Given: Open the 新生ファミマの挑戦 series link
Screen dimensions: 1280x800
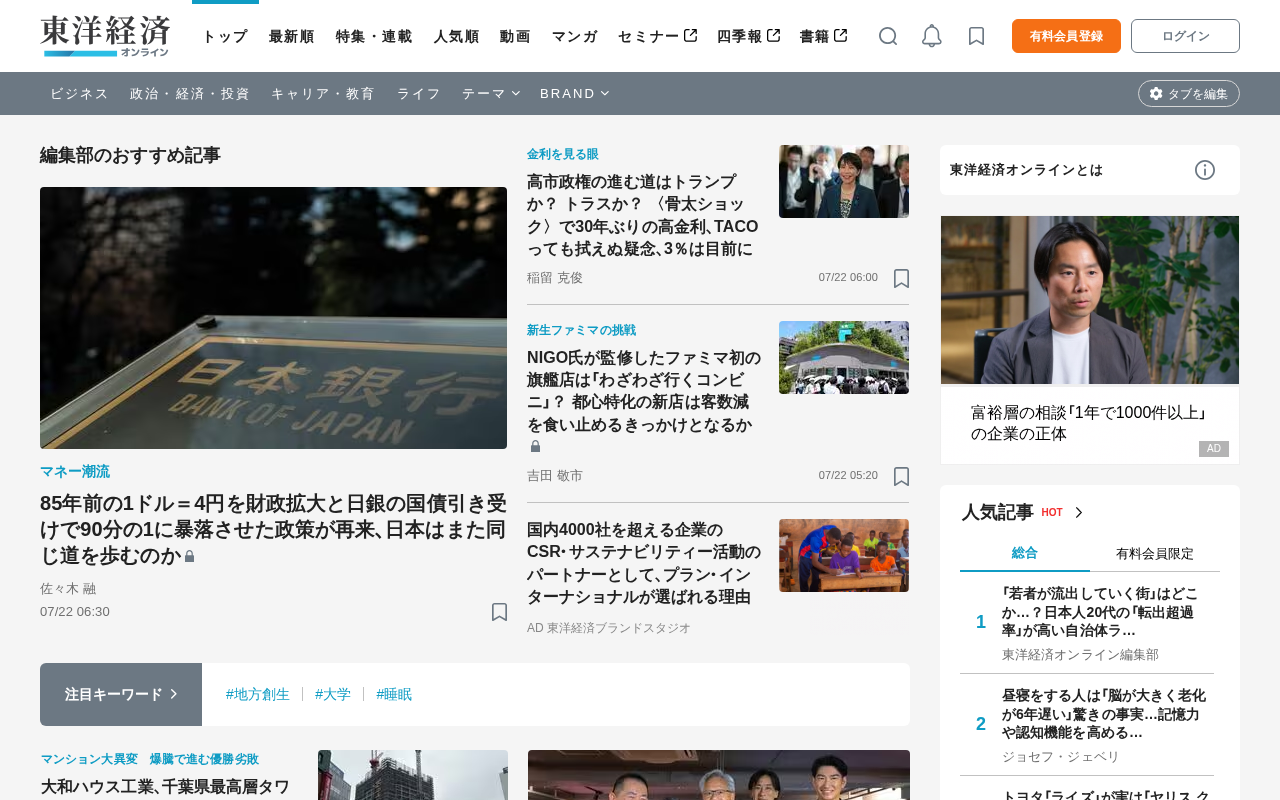Looking at the screenshot, I should 581,330.
